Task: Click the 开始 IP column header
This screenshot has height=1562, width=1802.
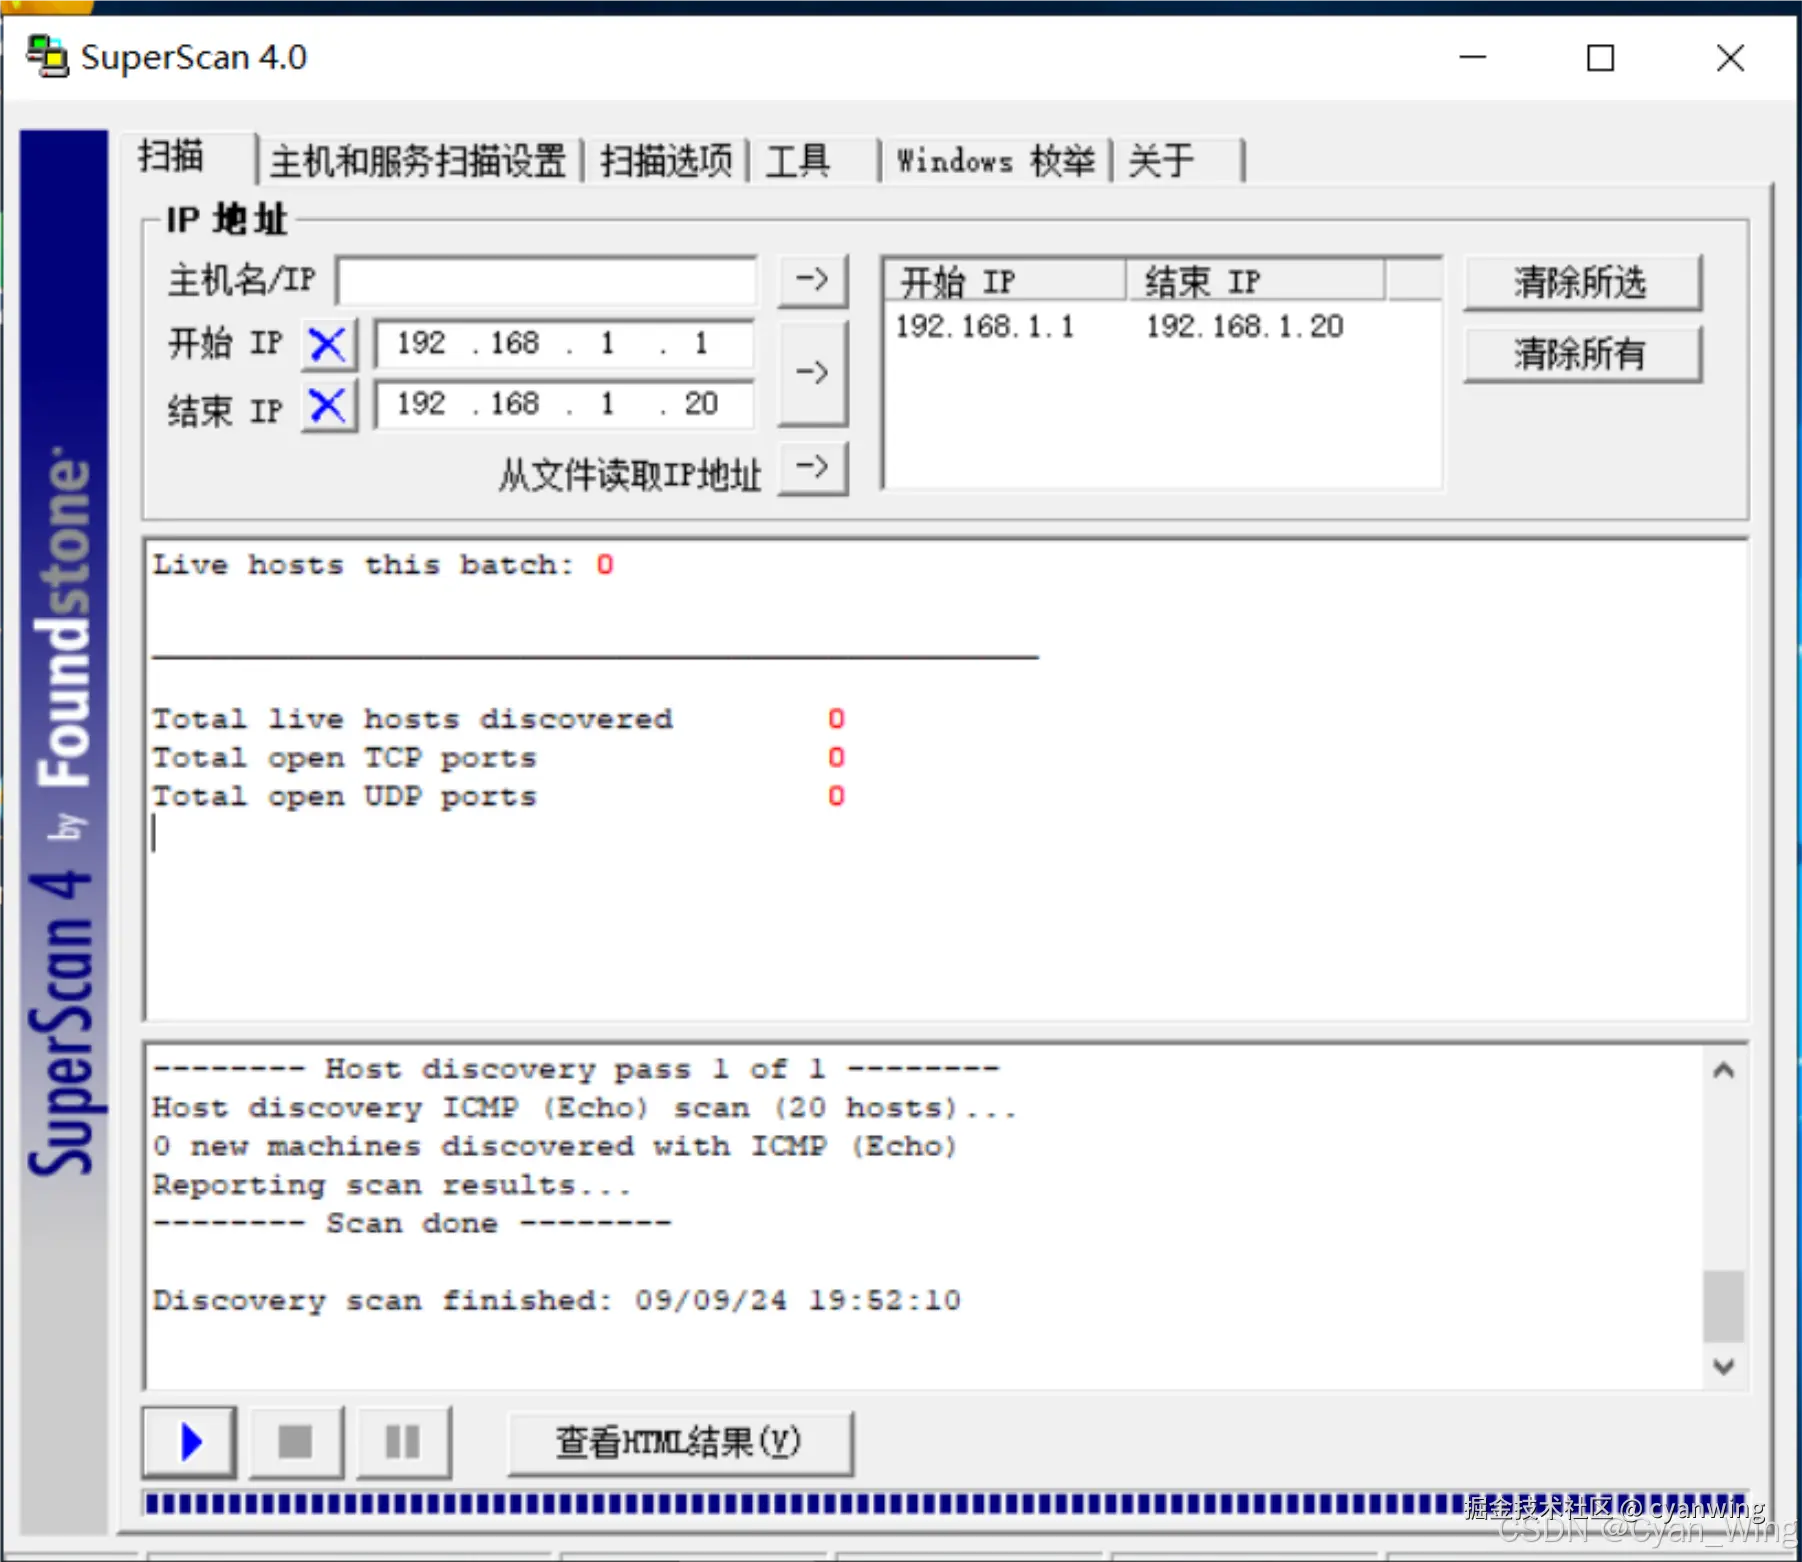Action: tap(1006, 282)
